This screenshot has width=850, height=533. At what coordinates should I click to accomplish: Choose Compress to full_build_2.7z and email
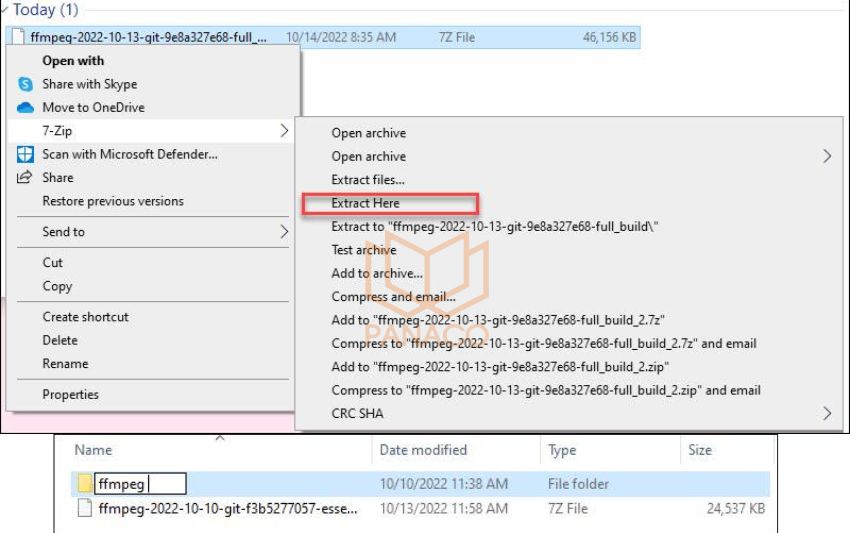(544, 343)
